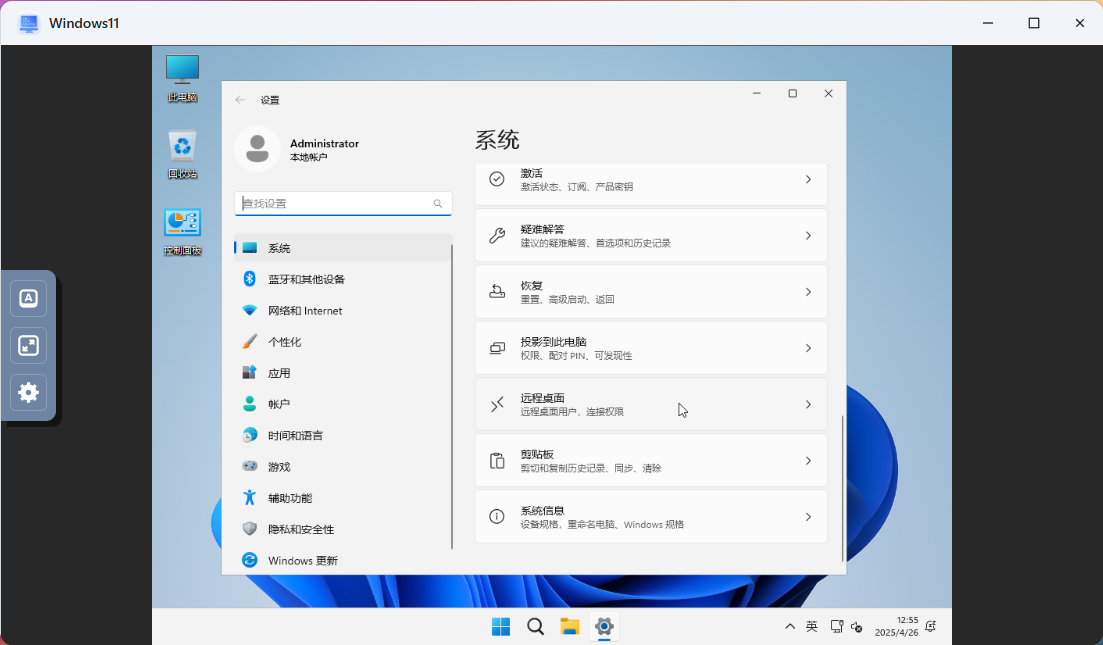Open 个性化 in sidebar
This screenshot has height=645, width=1103.
coord(343,342)
